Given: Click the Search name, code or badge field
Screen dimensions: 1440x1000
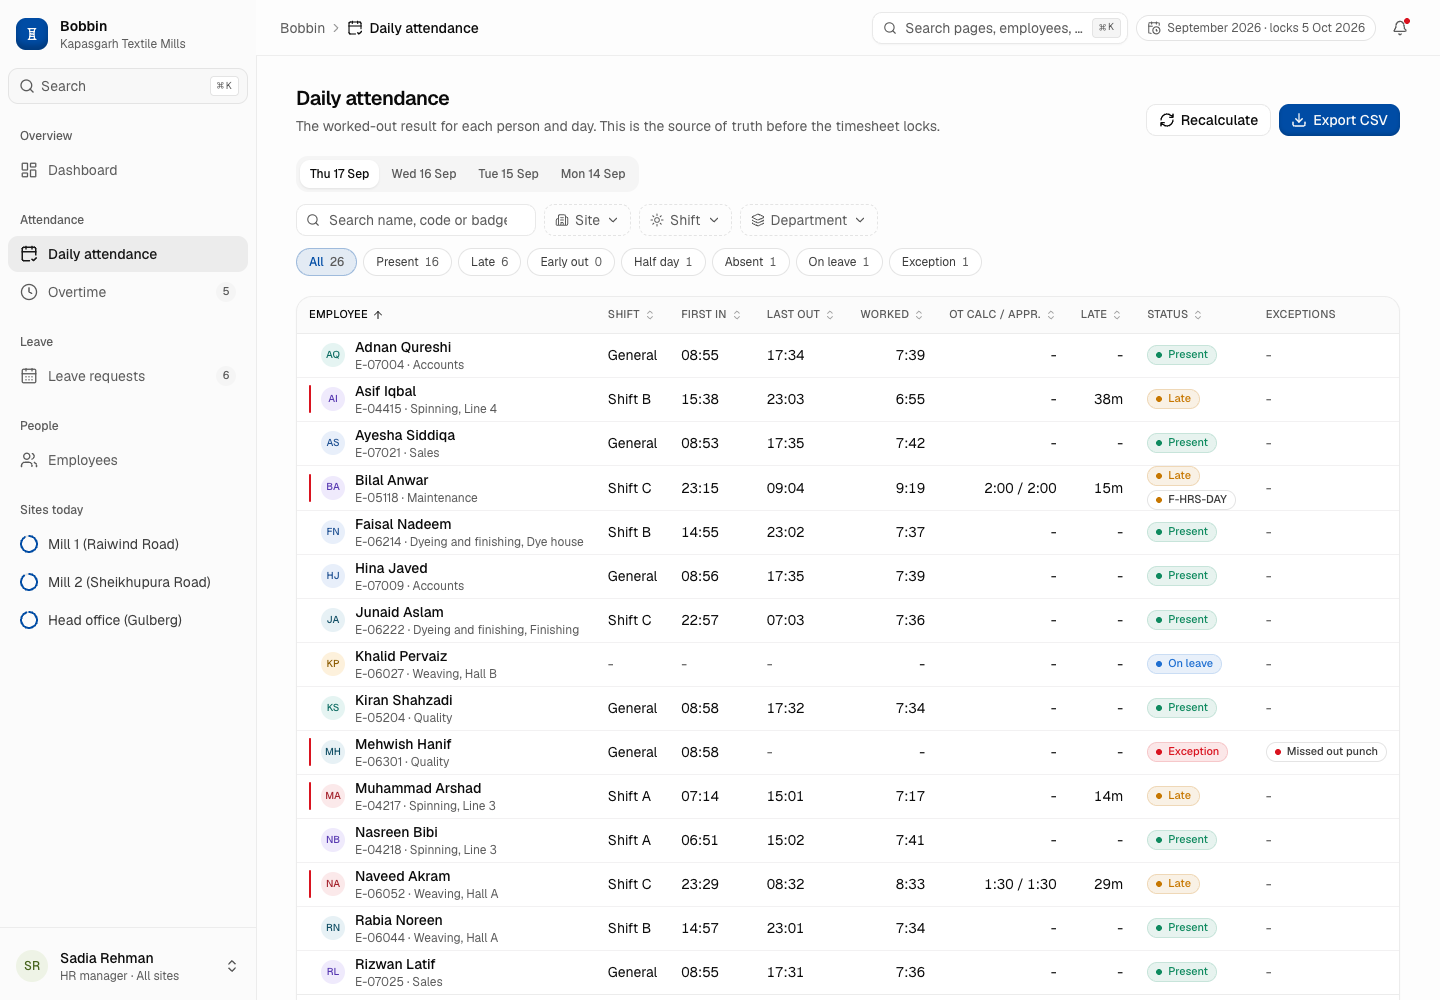Looking at the screenshot, I should tap(416, 220).
